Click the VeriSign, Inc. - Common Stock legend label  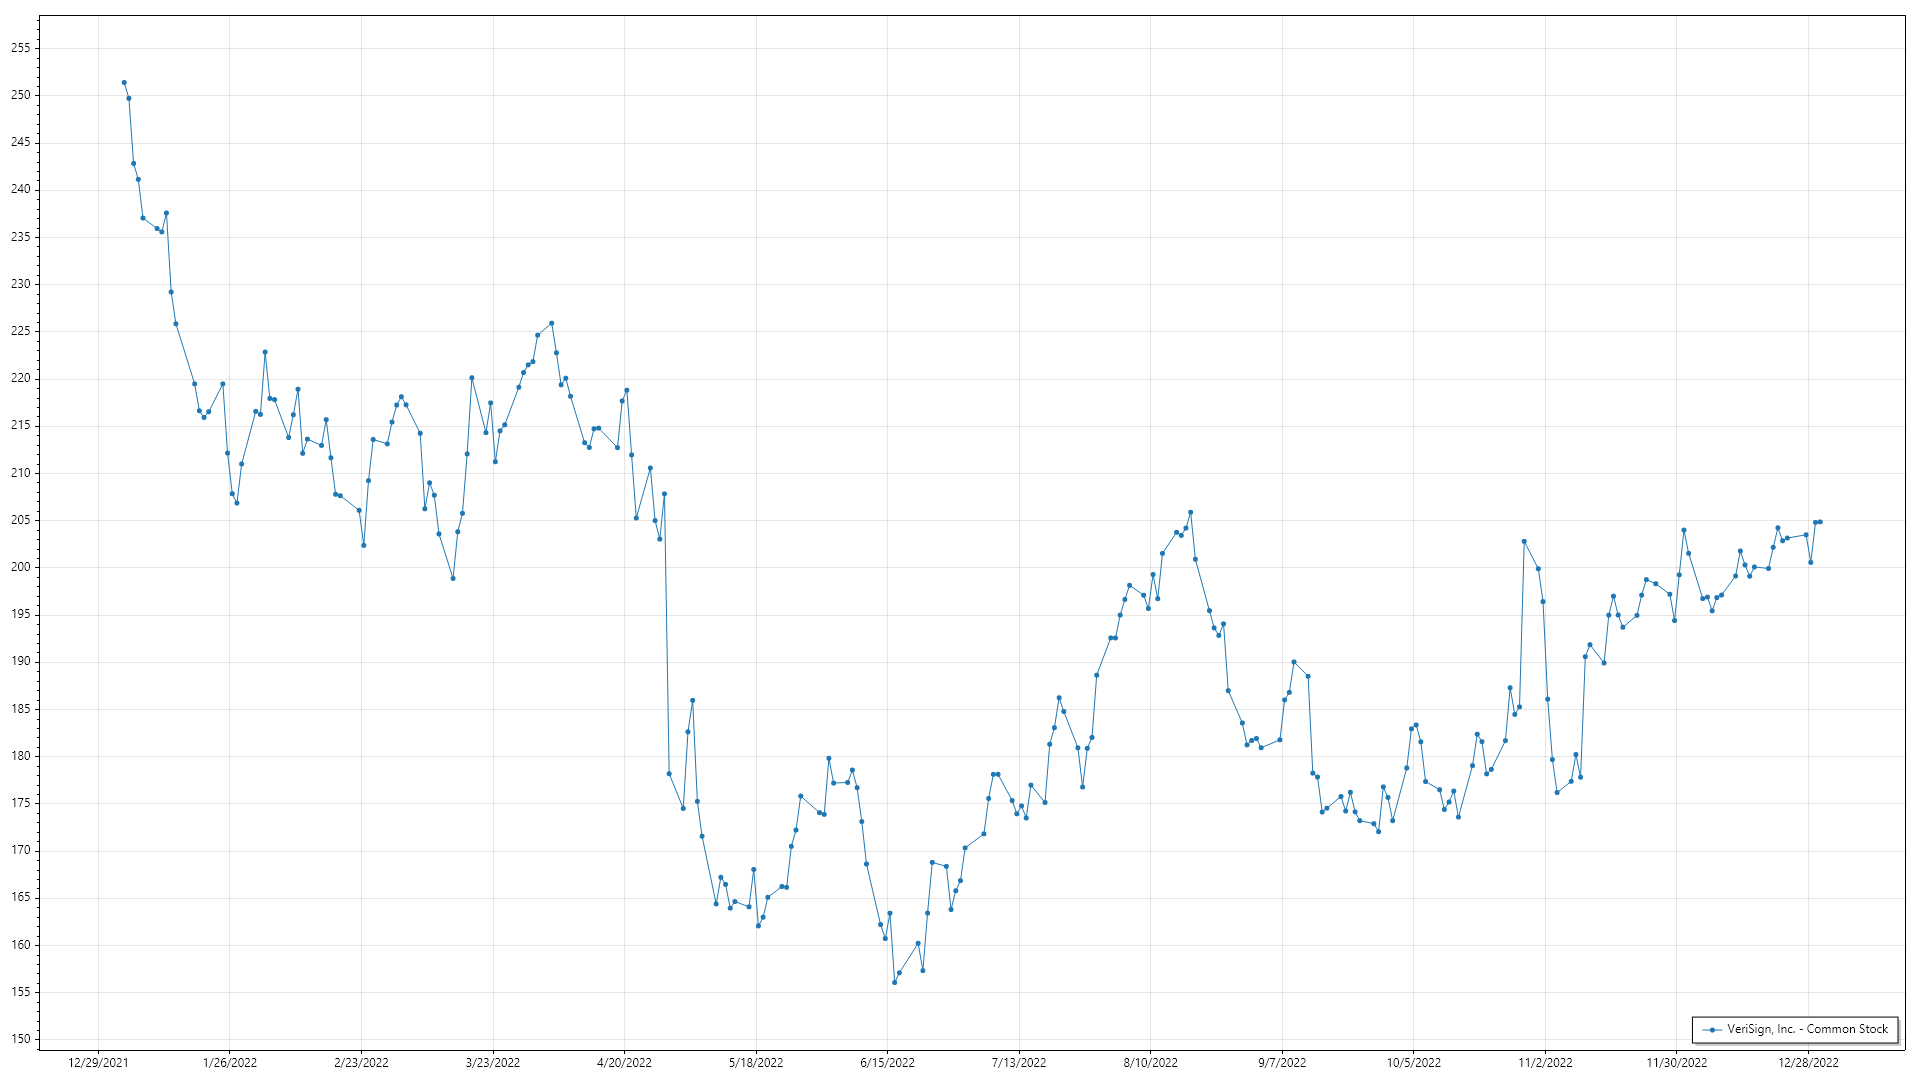1806,1029
